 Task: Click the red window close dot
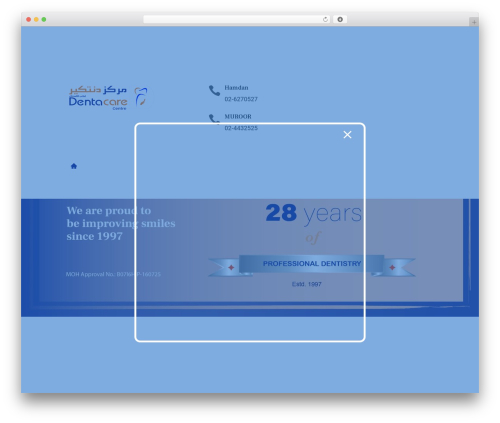29,19
